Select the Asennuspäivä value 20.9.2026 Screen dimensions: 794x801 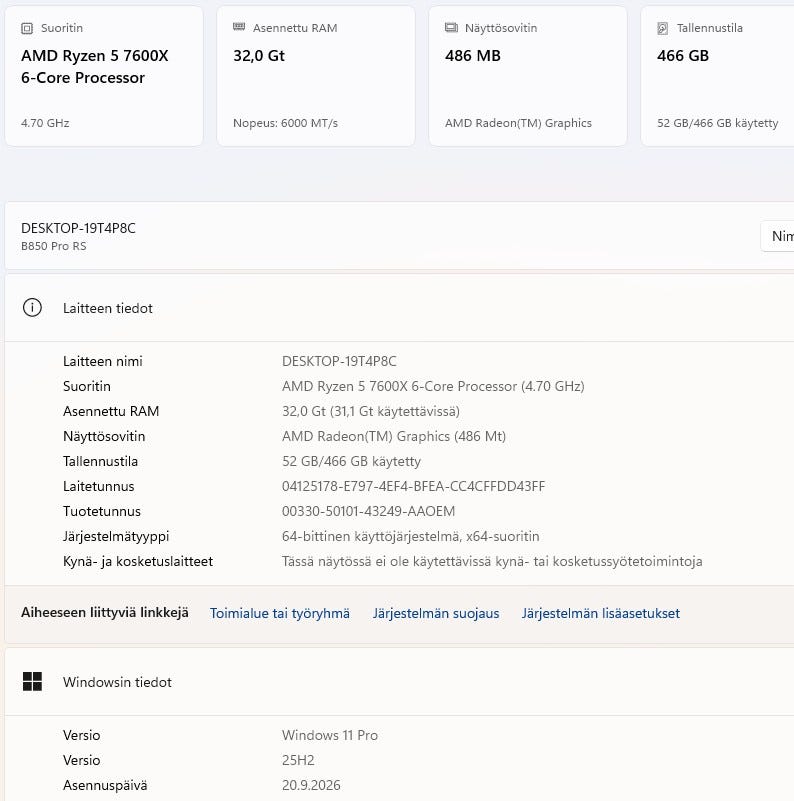pyautogui.click(x=311, y=785)
